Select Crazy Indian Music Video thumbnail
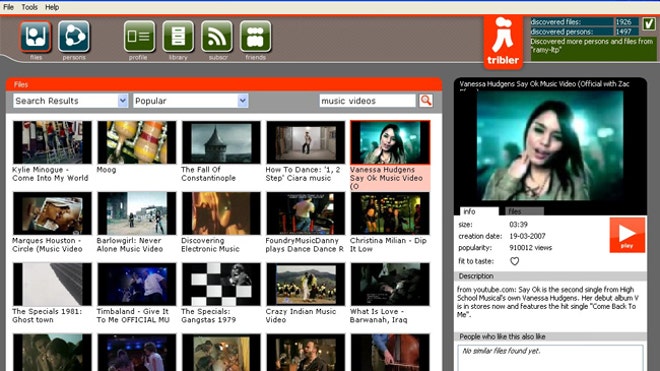Image resolution: width=660 pixels, height=371 pixels. [x=306, y=284]
